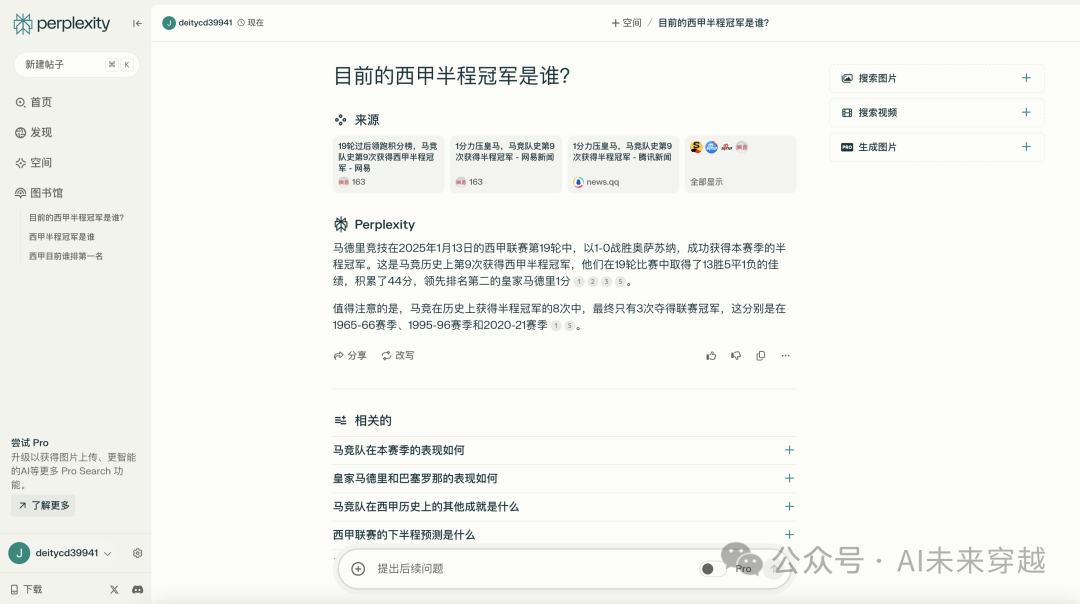The width and height of the screenshot is (1080, 604).
Task: Open the more options ellipsis menu
Action: pos(785,355)
